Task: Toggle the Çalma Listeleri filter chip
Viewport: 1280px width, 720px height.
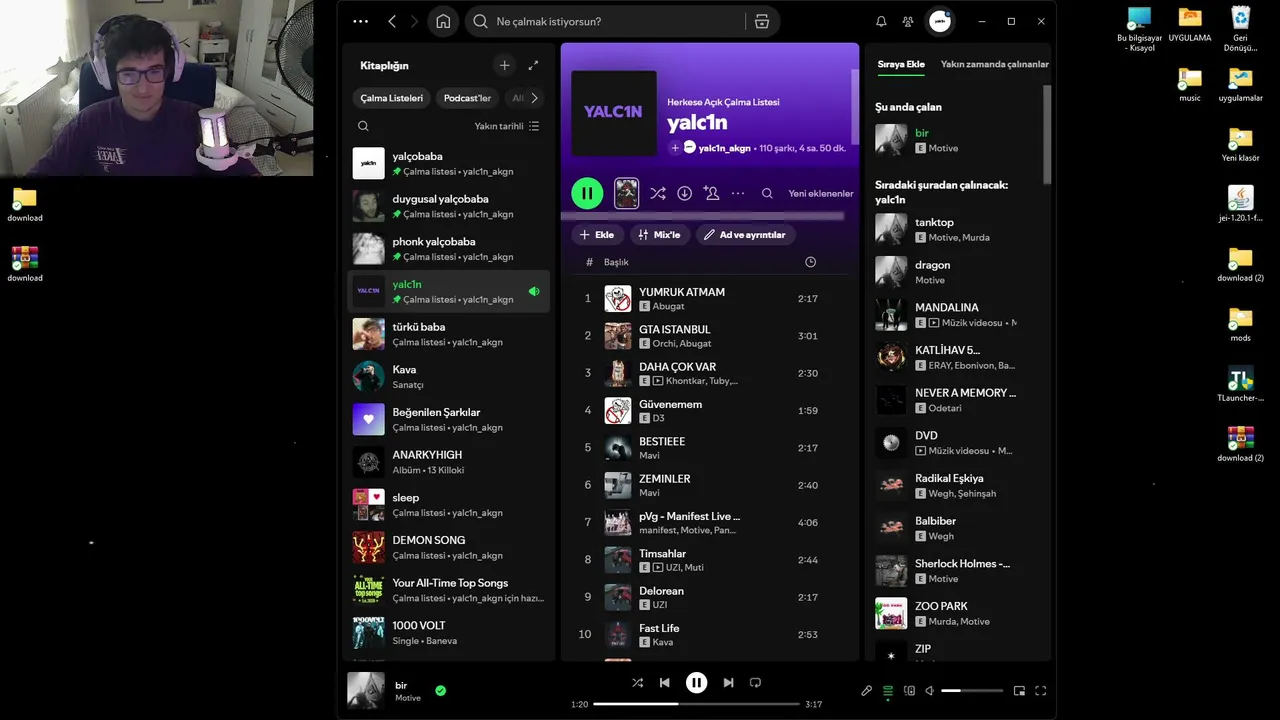Action: tap(392, 98)
